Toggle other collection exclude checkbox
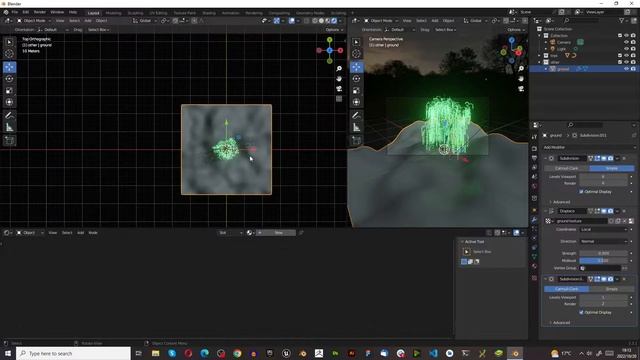This screenshot has width=640, height=360. (x=620, y=62)
